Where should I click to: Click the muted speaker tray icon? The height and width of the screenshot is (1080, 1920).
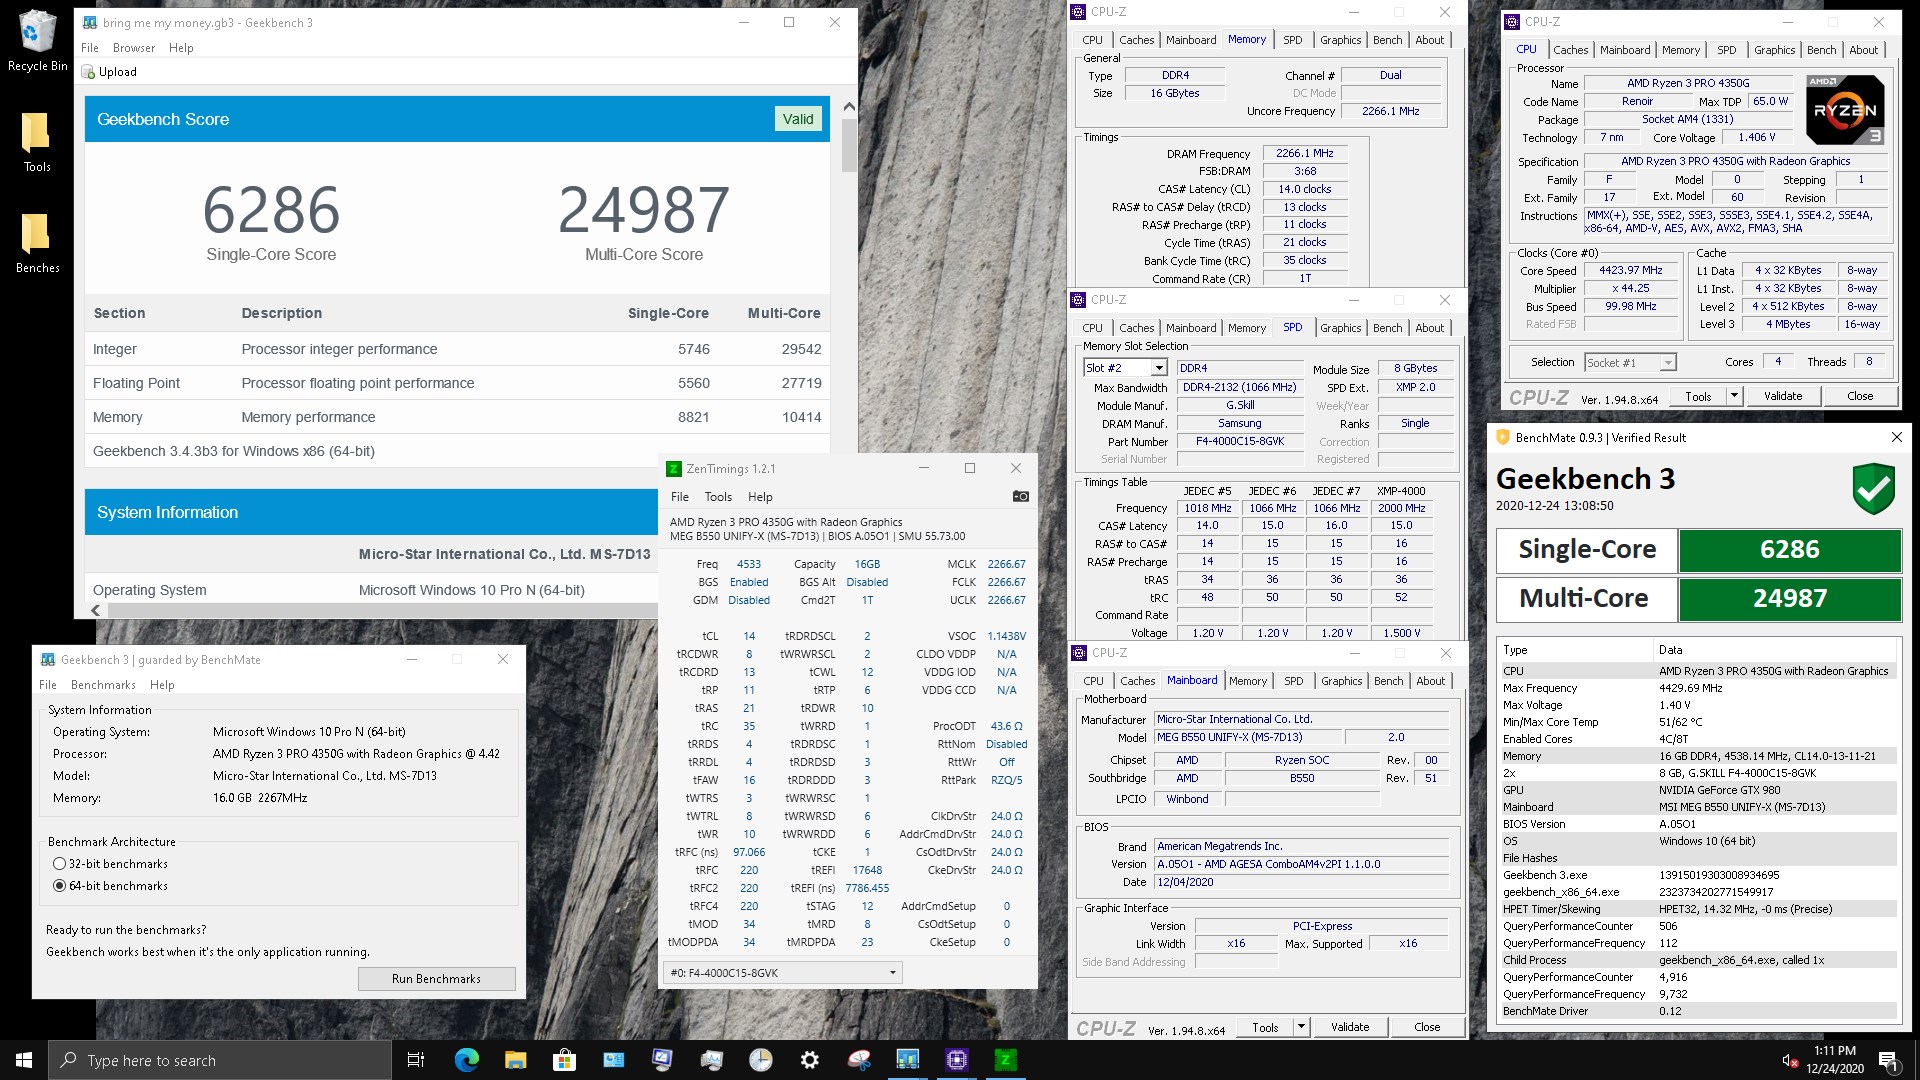tap(1789, 1060)
